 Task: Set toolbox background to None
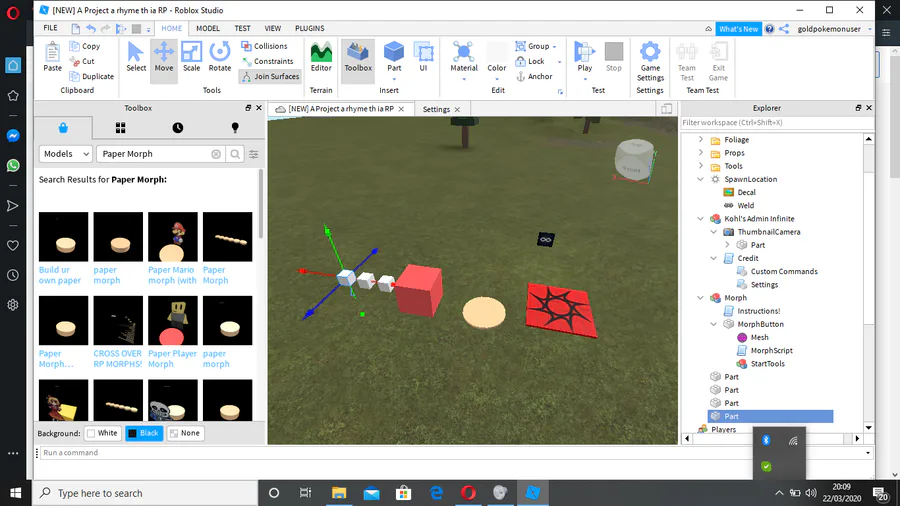(185, 433)
